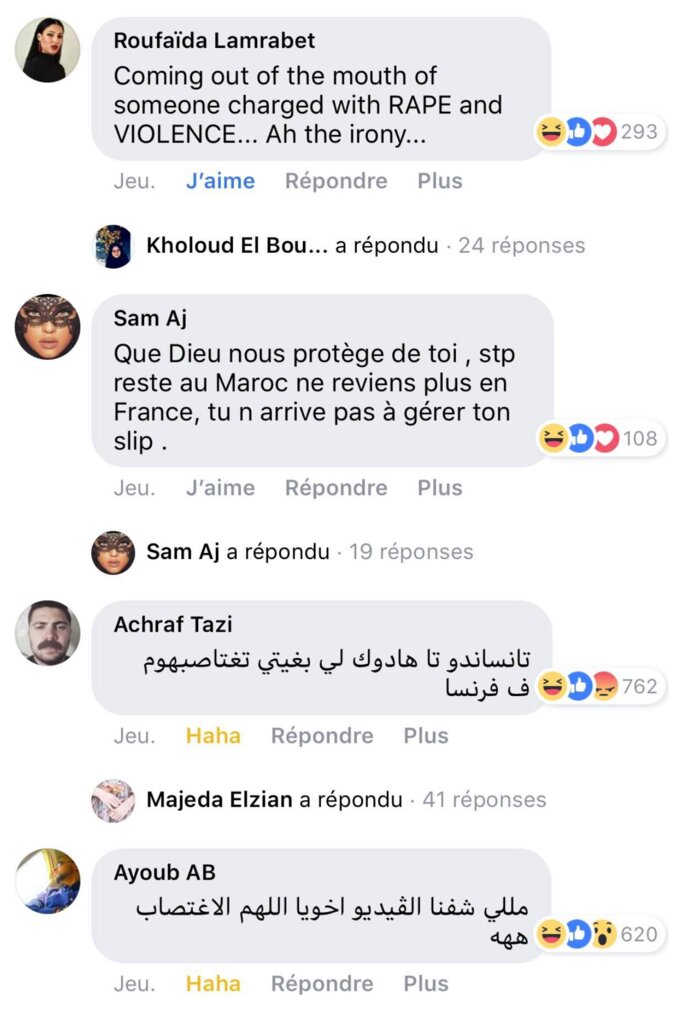
Task: Click Majeda Elzian's small reply avatar
Action: click(x=113, y=800)
